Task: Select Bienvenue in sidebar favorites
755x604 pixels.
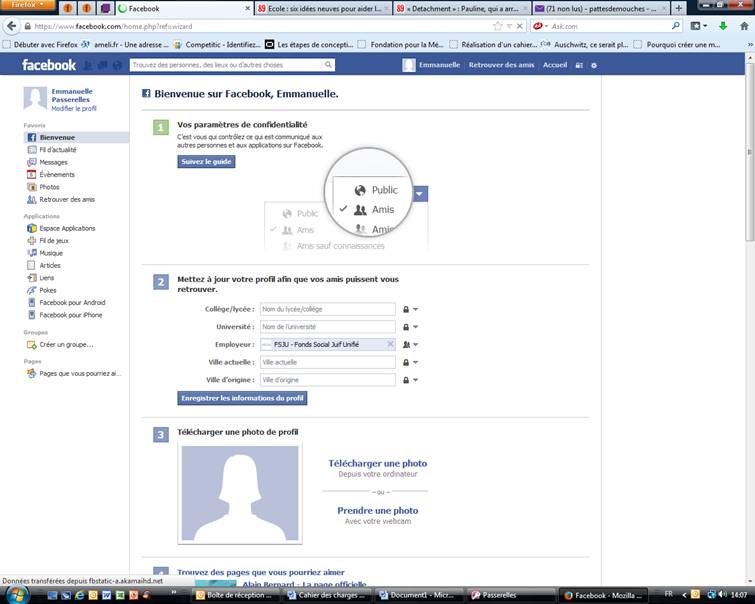Action: 77,137
